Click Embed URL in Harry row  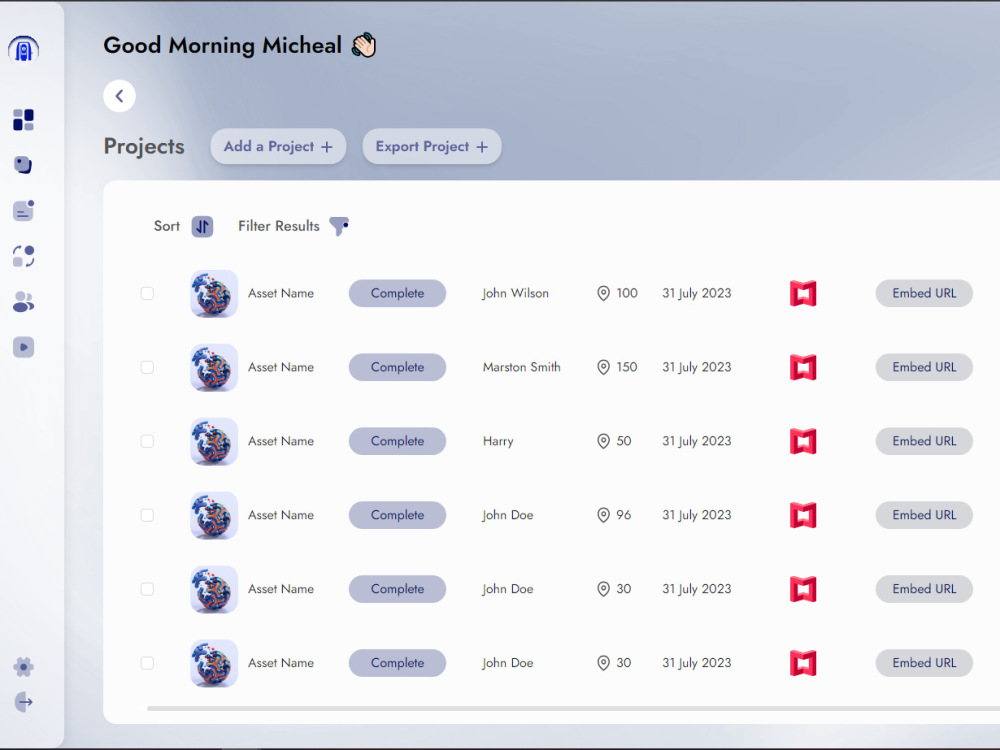click(924, 441)
